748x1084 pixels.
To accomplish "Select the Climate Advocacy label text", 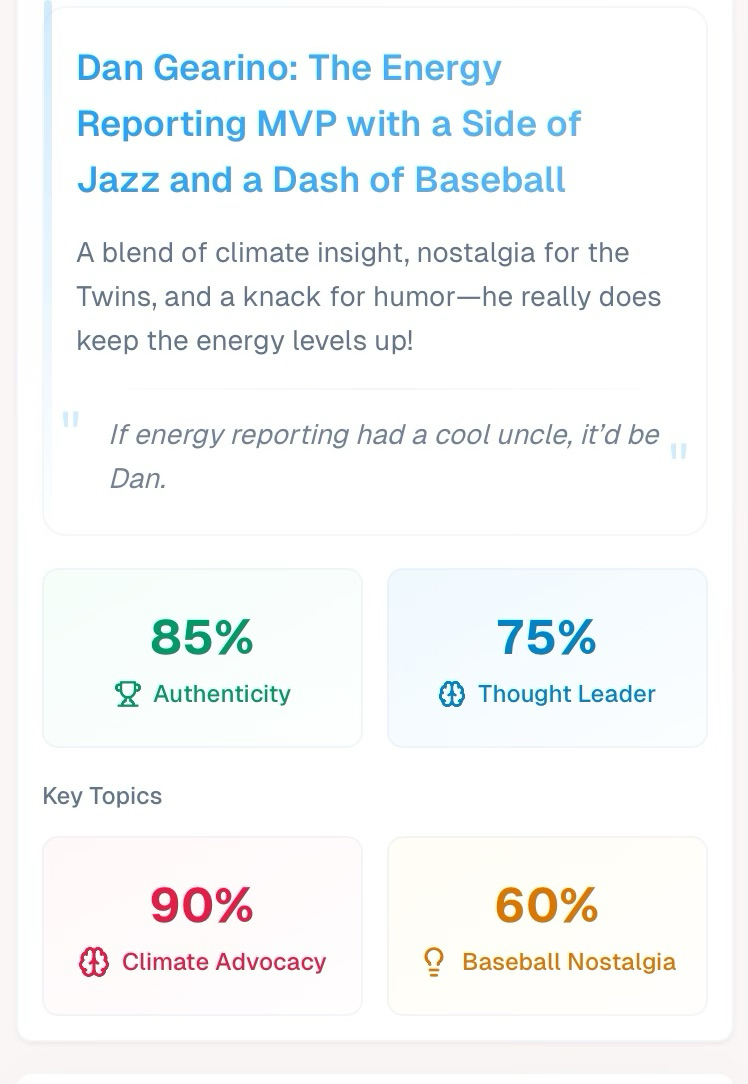I will (224, 962).
